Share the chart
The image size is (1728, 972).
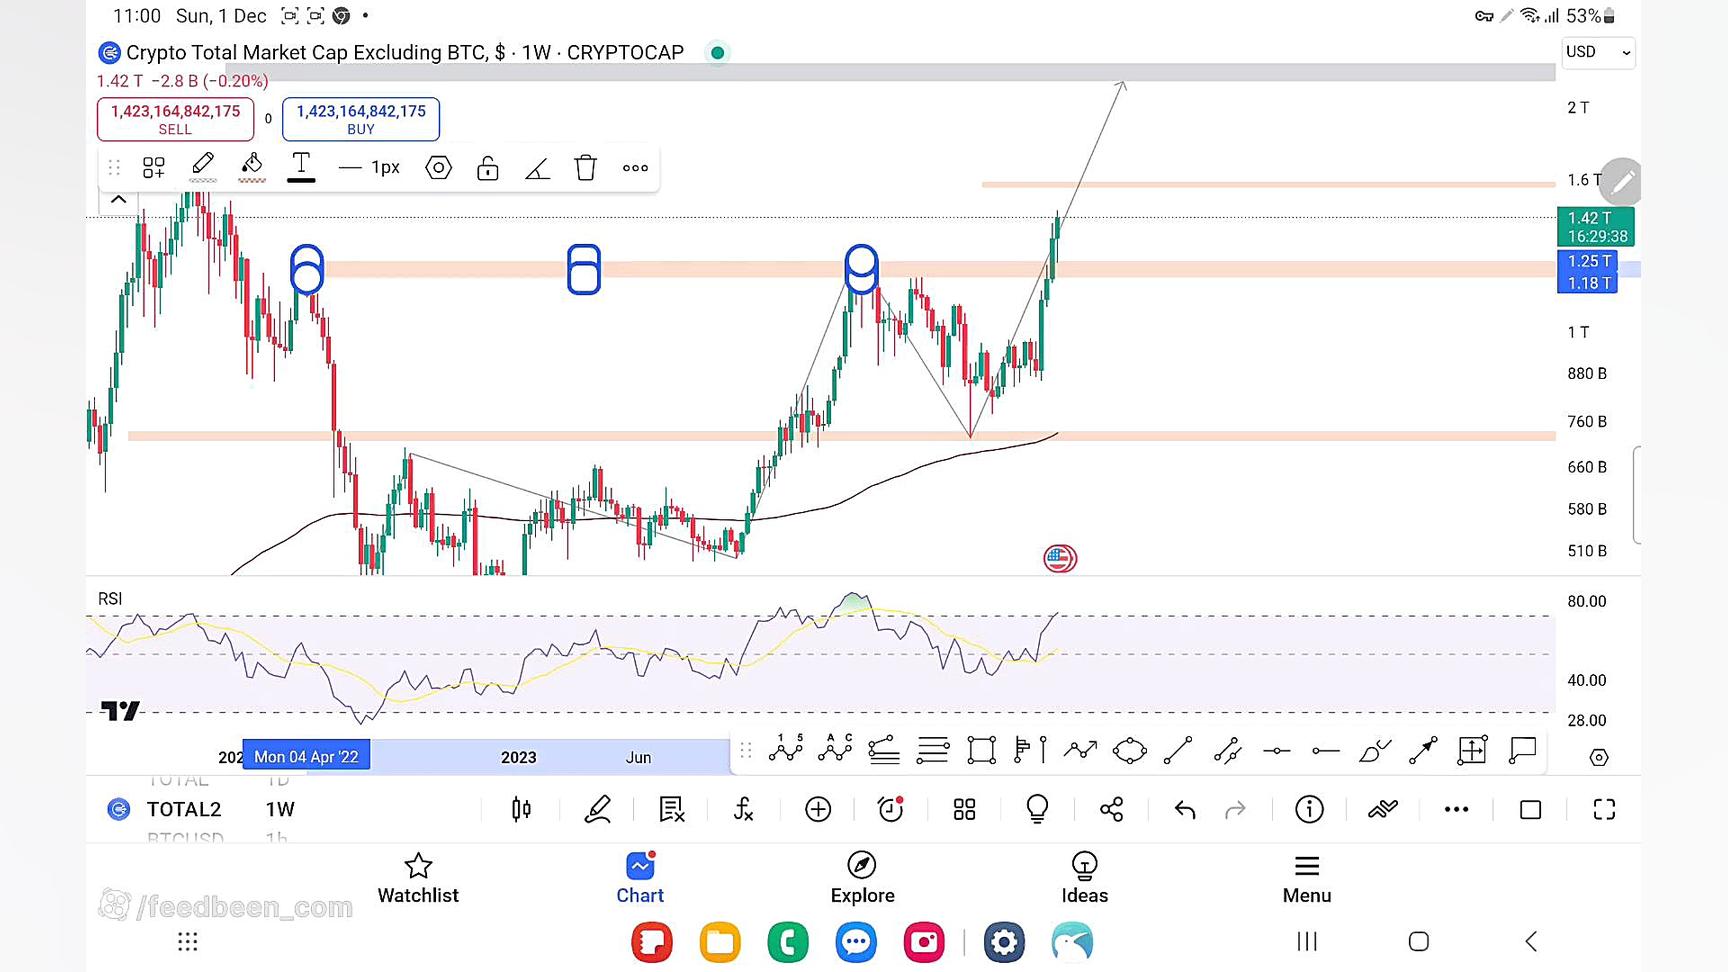1111,809
